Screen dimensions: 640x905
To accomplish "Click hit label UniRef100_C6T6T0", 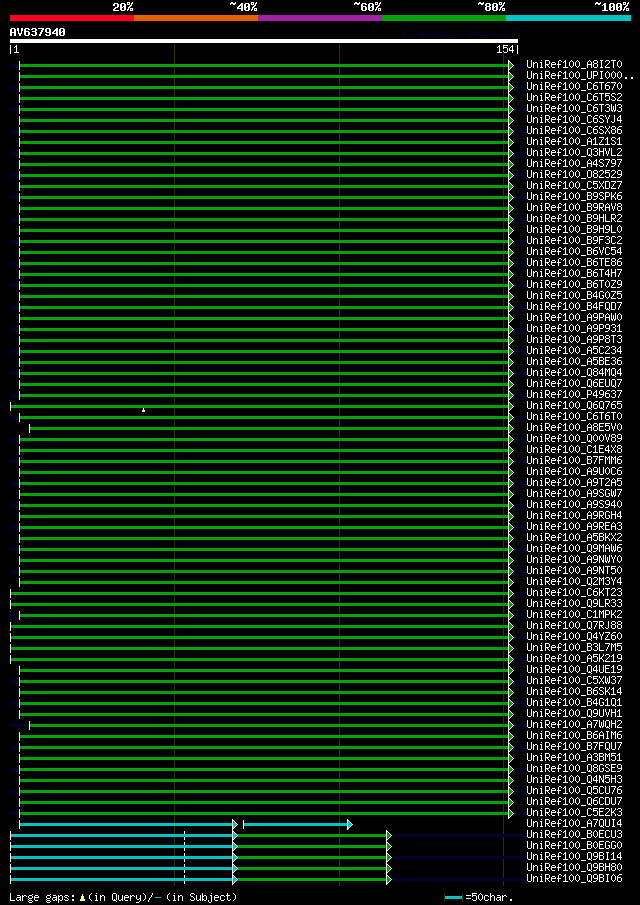I will tap(574, 417).
